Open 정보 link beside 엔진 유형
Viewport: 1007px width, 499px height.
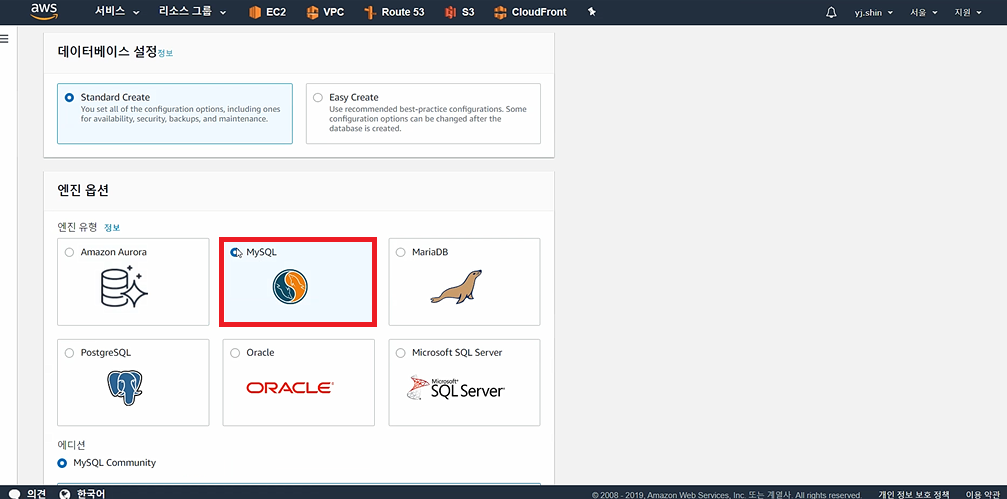(112, 227)
